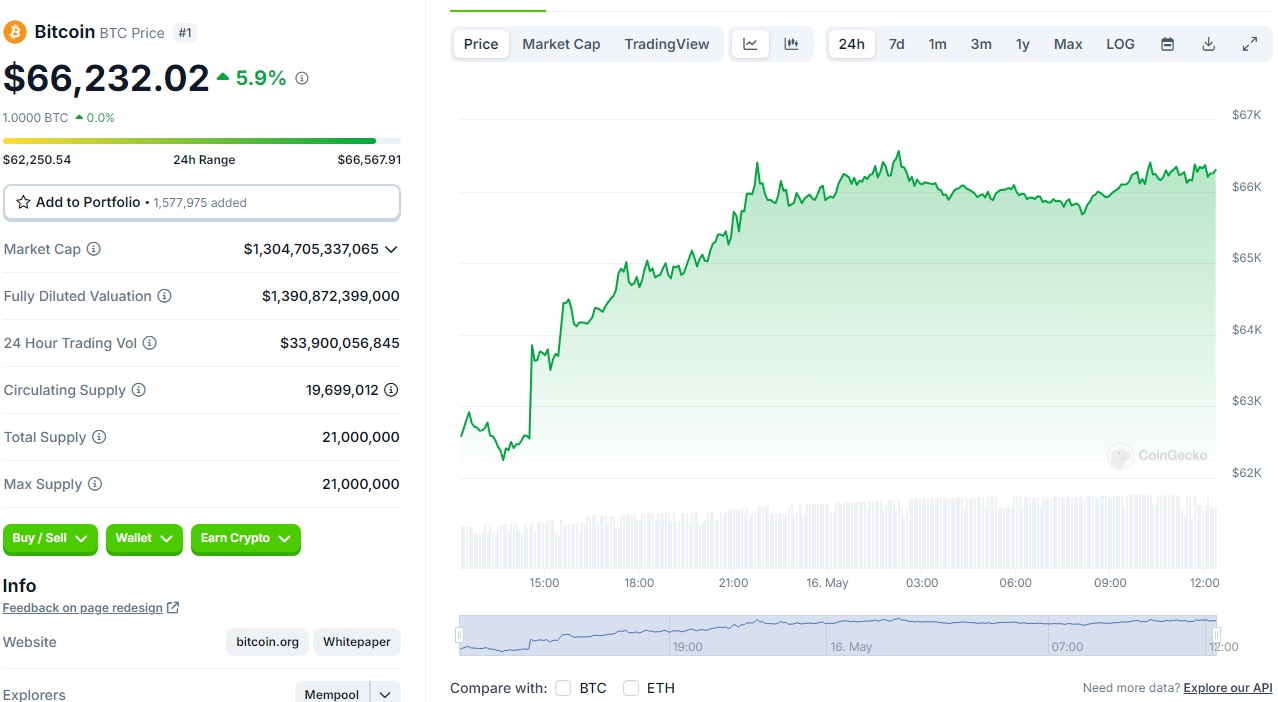The height and width of the screenshot is (702, 1278).
Task: Click the $66,567.91 range high value
Action: point(369,160)
